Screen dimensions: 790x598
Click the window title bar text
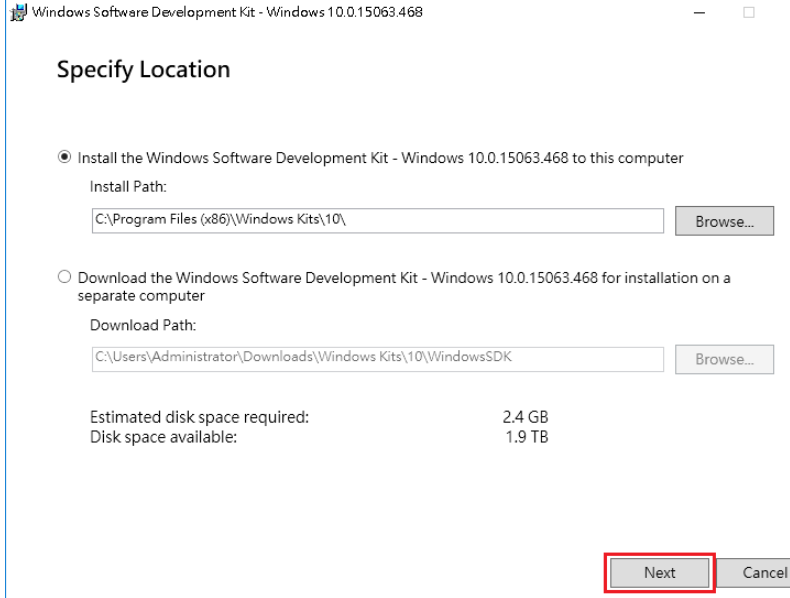pyautogui.click(x=227, y=12)
